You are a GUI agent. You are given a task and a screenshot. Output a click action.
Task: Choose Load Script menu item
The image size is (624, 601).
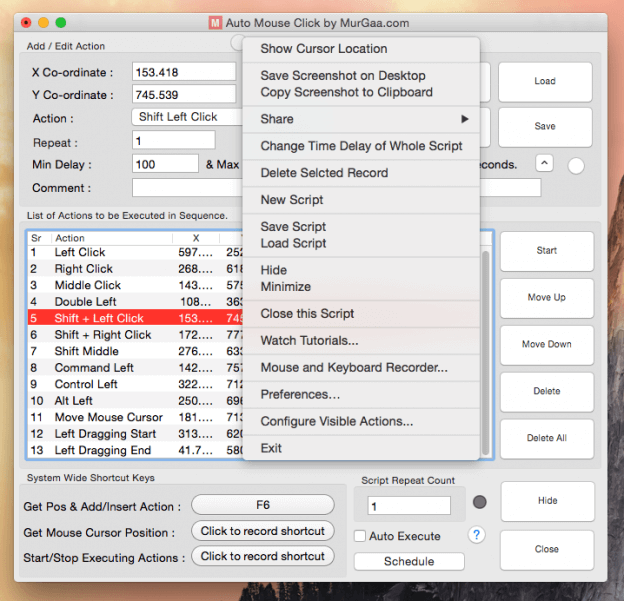(361, 243)
